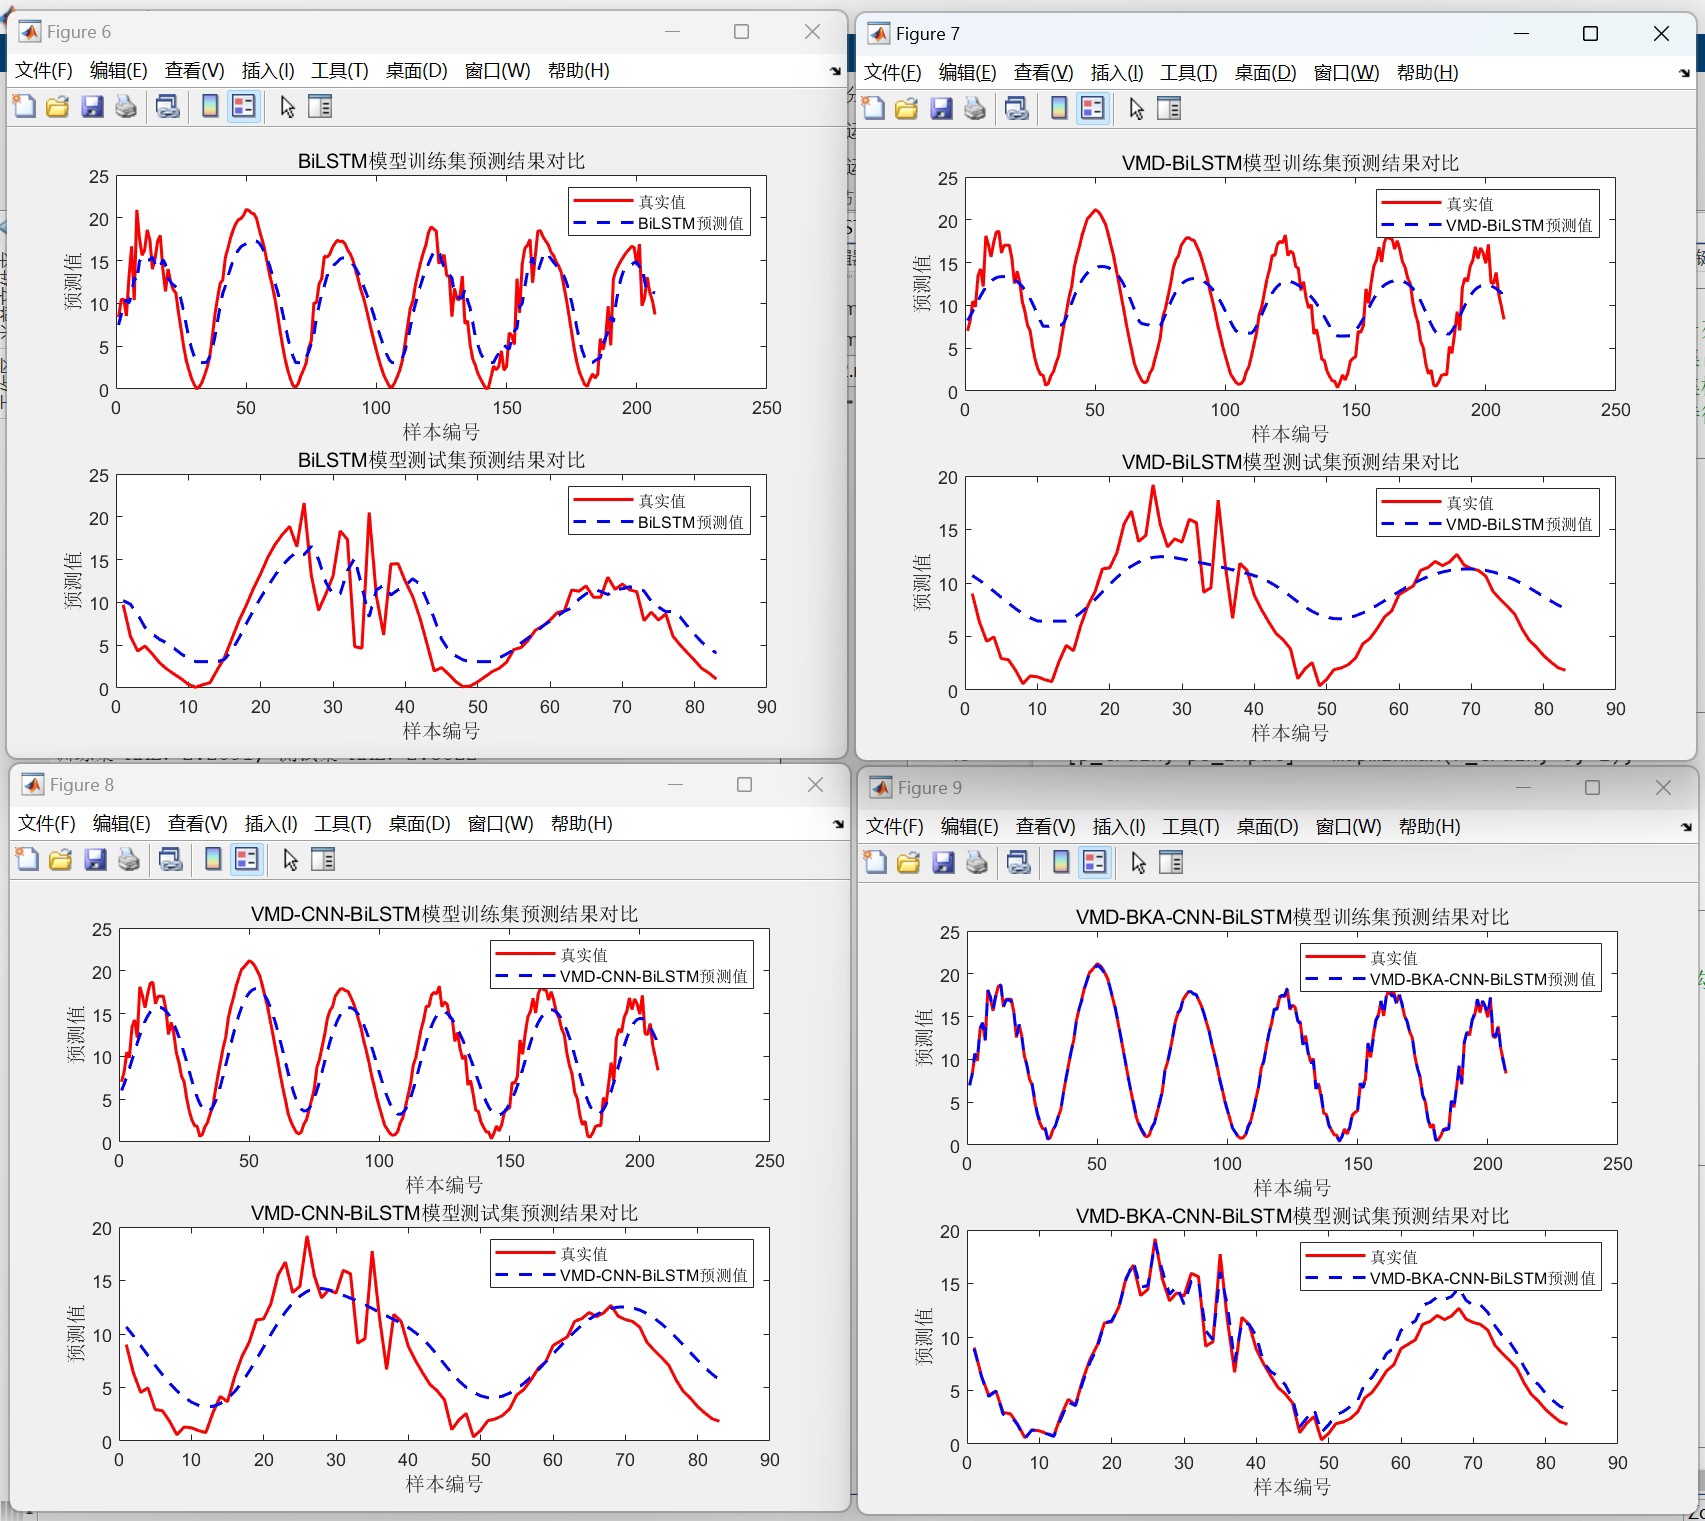The image size is (1705, 1521).
Task: Print Figure 7 with the printer icon
Action: pos(975,108)
